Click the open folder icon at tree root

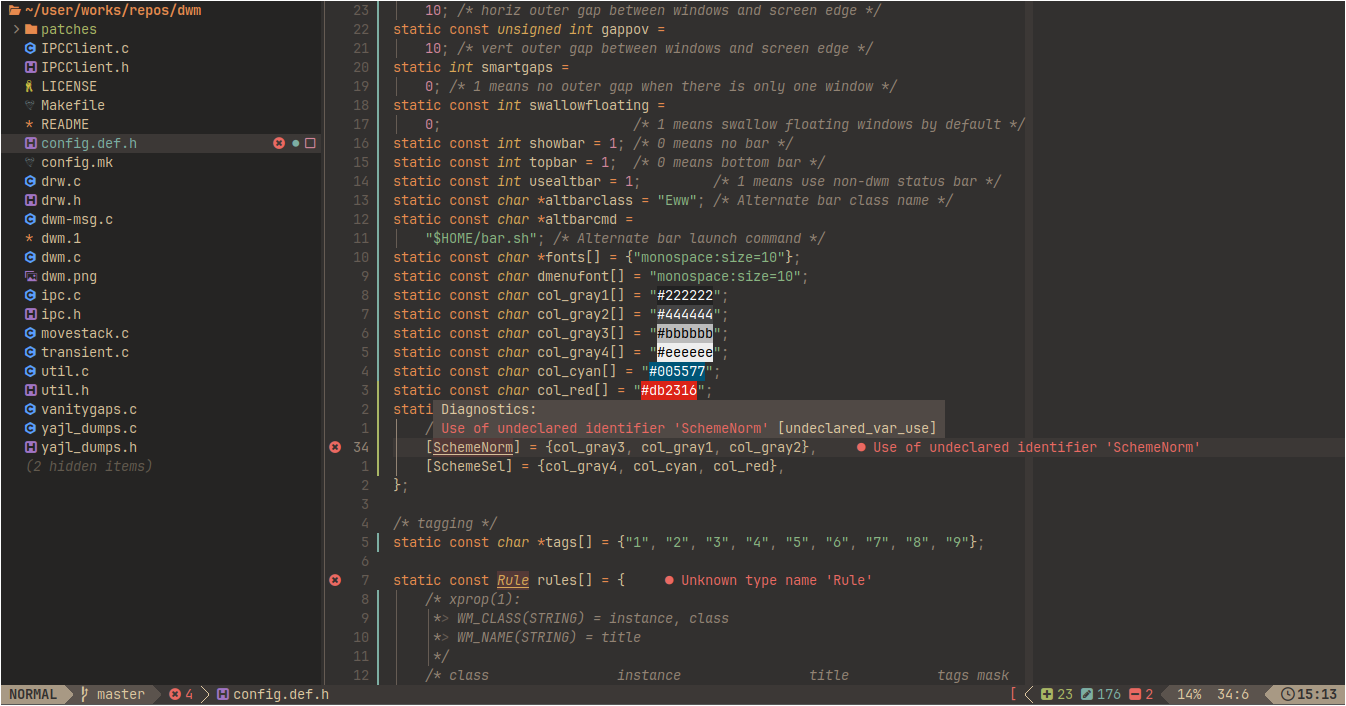point(14,10)
